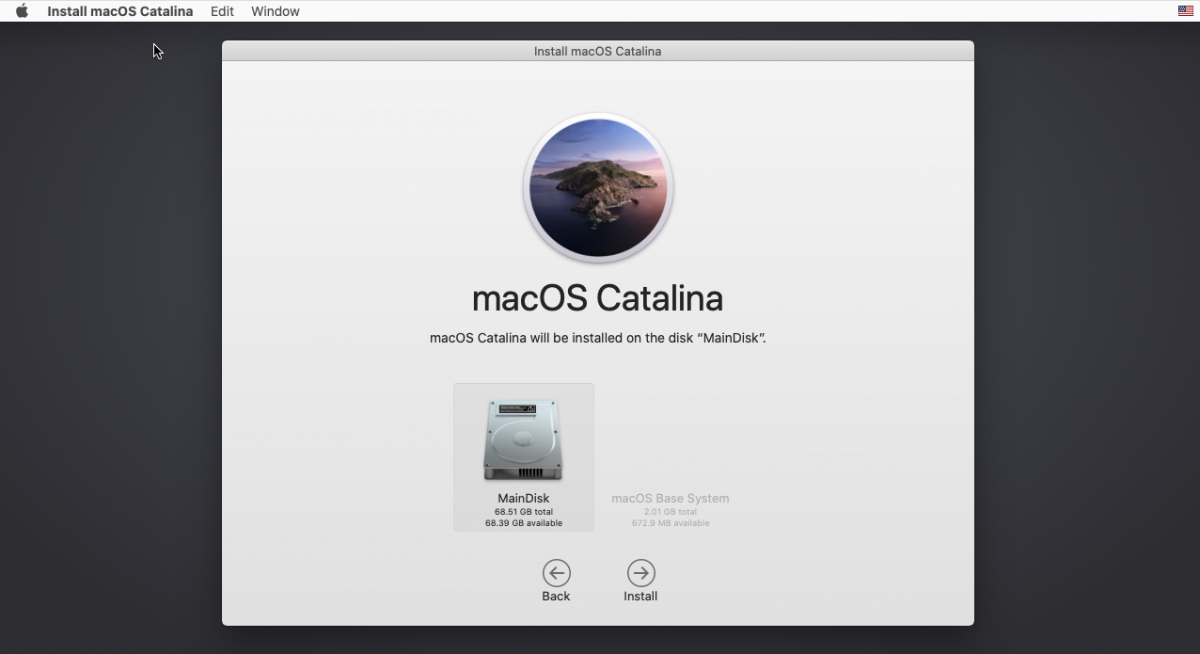Click the MainDisk name label
The image size is (1200, 654).
[523, 498]
